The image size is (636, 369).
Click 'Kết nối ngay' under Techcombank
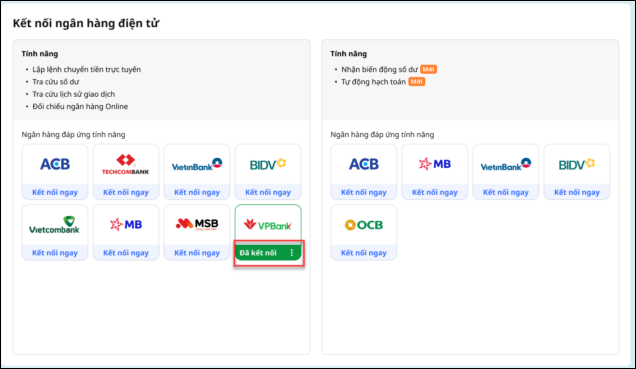126,192
